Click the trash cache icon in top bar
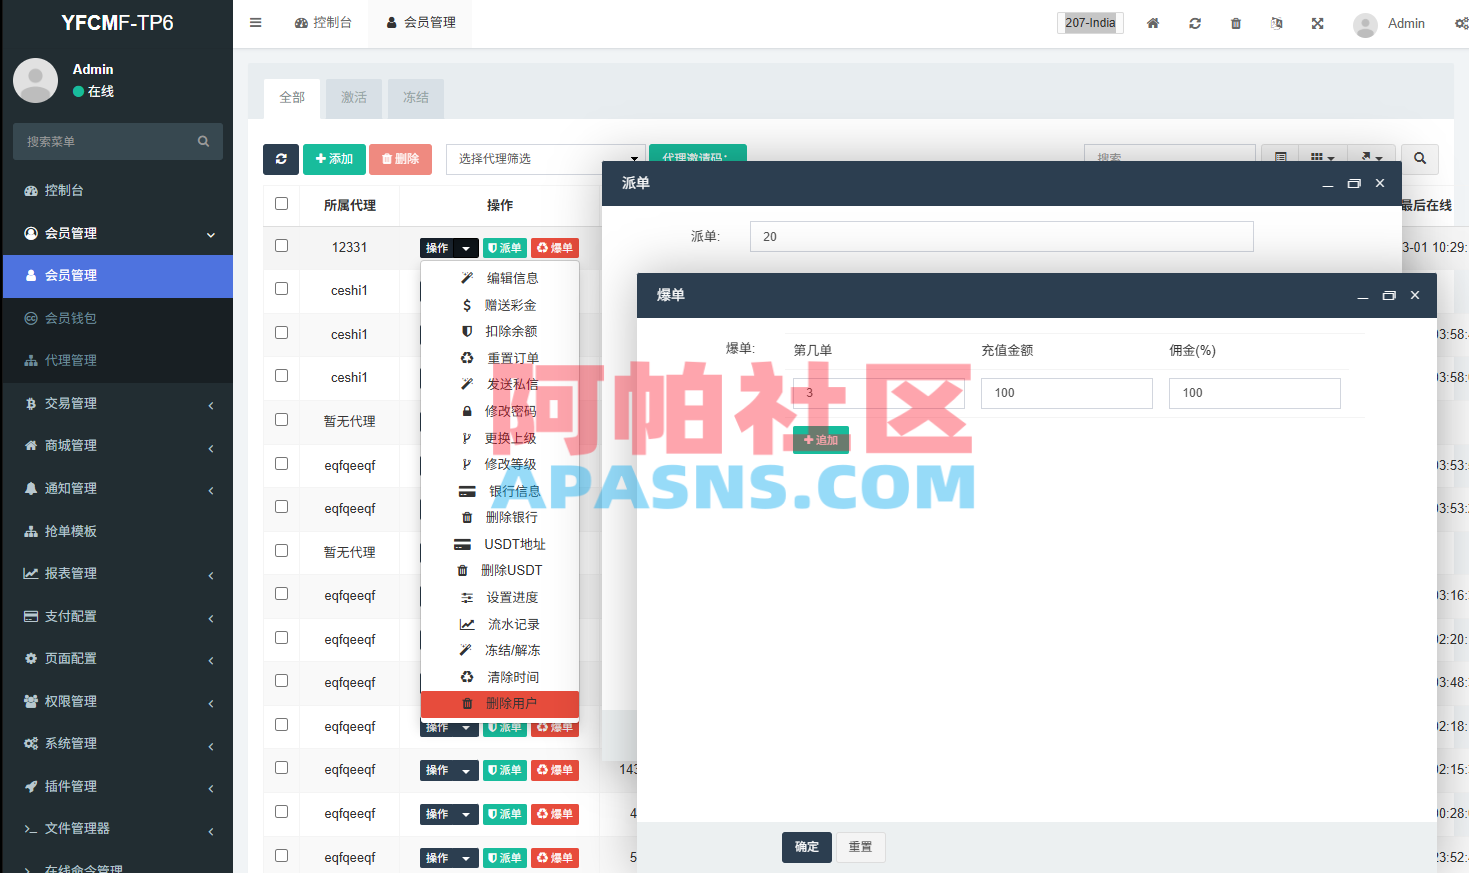 tap(1236, 23)
